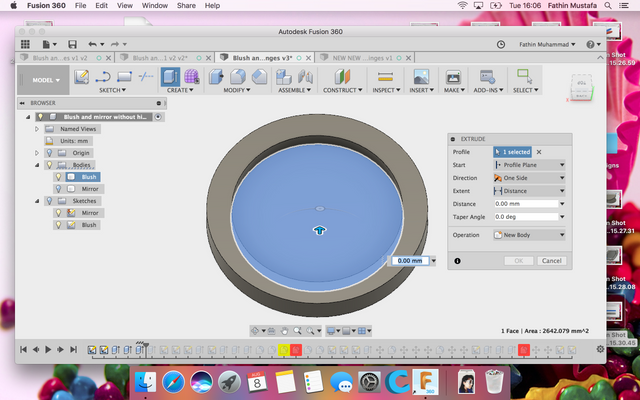Screen dimensions: 640x400
Task: Click the Insert image icon
Action: point(421,77)
